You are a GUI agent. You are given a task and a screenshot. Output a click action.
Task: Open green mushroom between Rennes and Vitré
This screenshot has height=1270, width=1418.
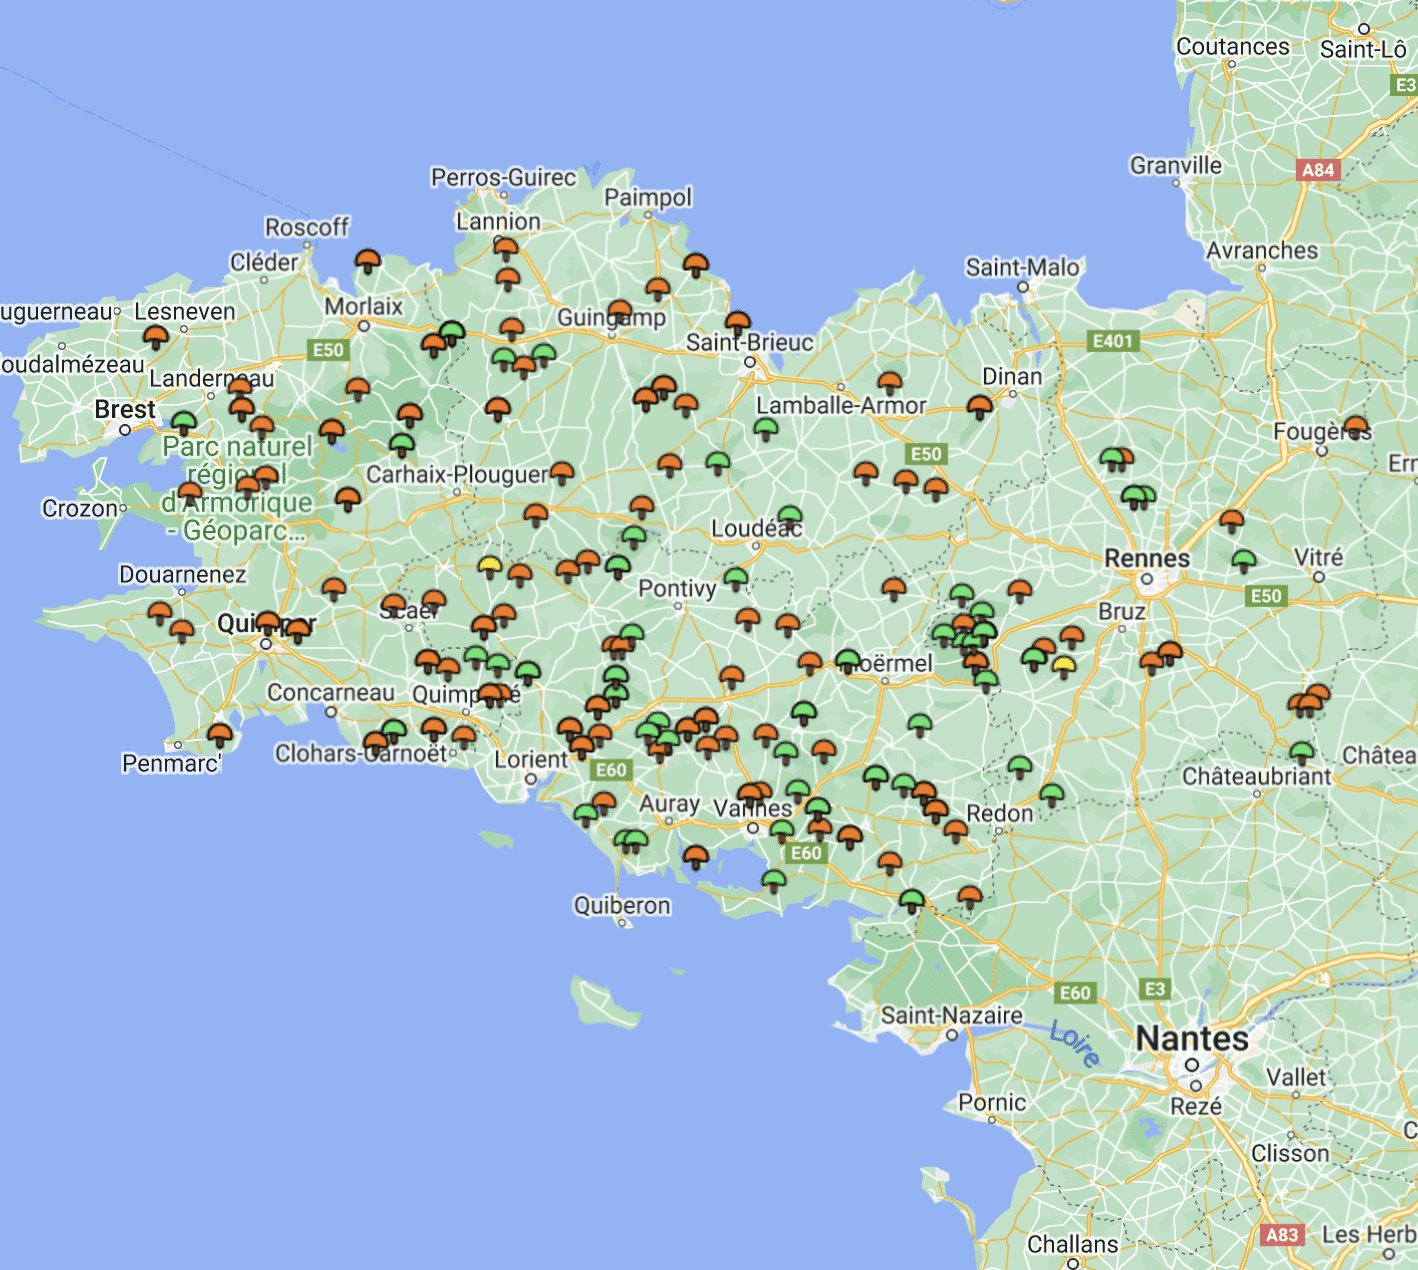[1243, 561]
